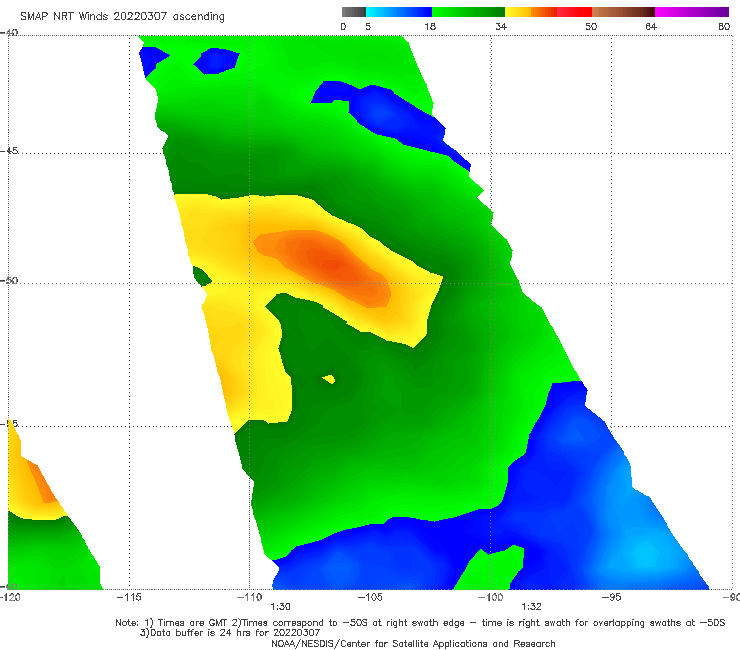The image size is (740, 650).
Task: Click the brown segment of the color bar
Action: tap(623, 12)
